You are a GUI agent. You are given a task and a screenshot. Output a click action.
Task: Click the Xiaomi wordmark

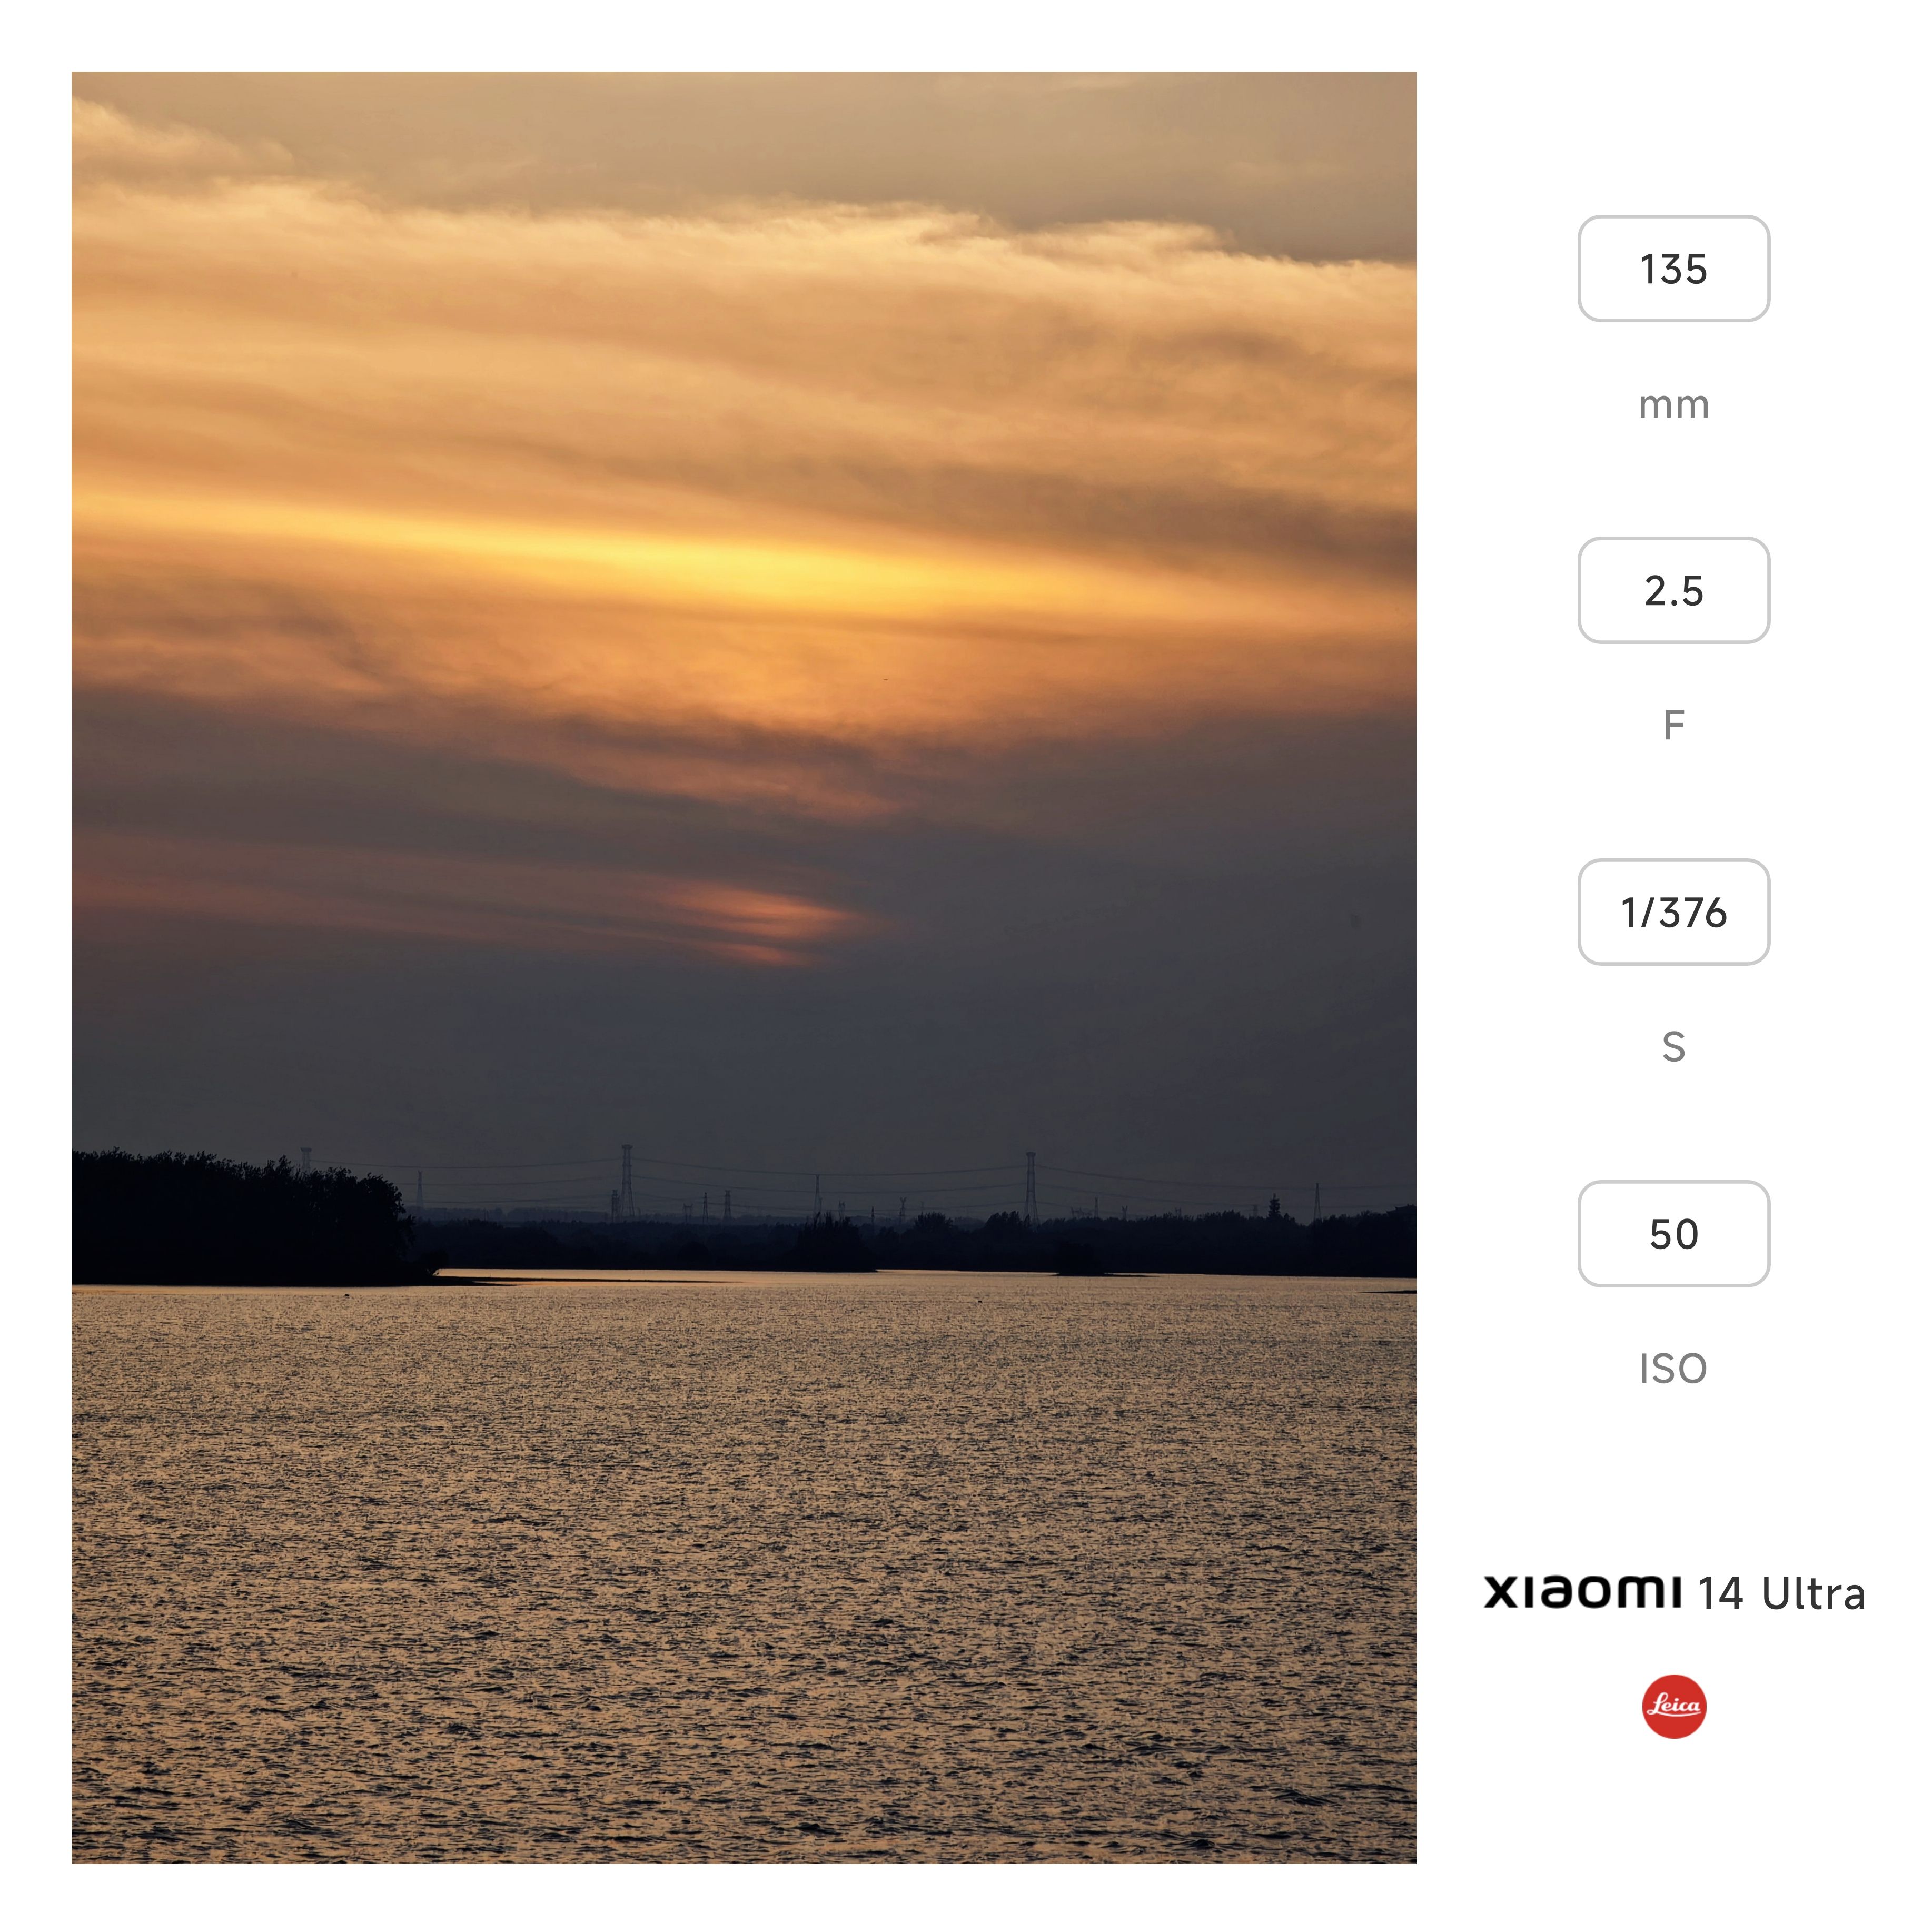tap(1582, 1592)
